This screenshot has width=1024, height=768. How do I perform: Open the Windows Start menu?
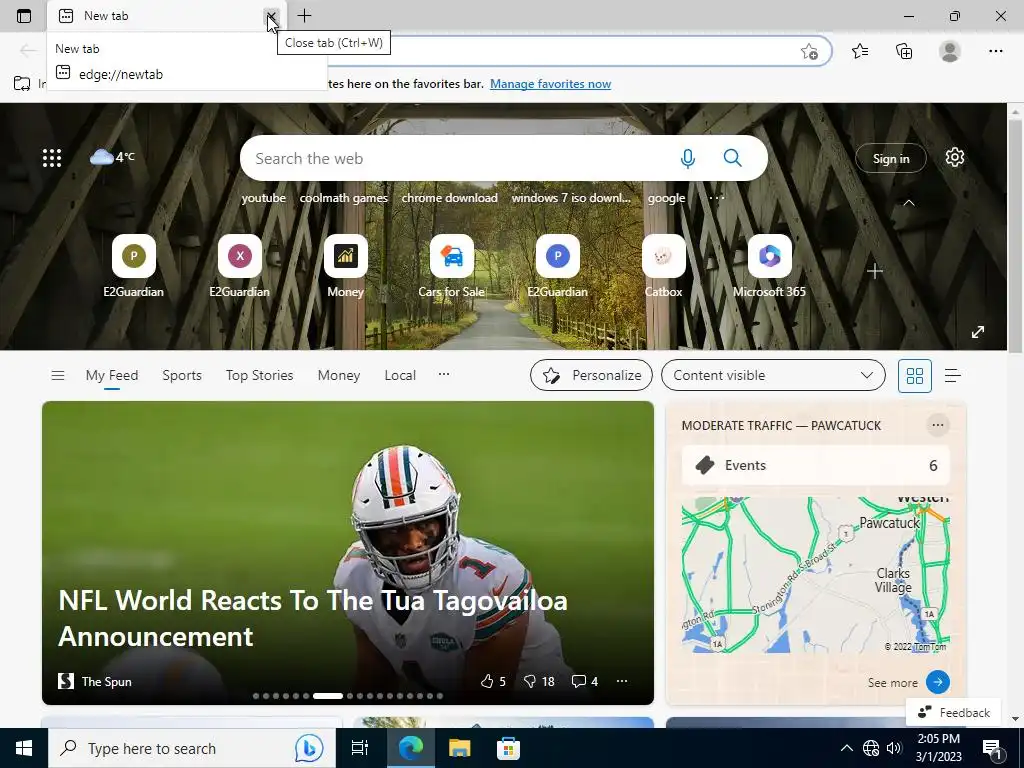(x=24, y=748)
